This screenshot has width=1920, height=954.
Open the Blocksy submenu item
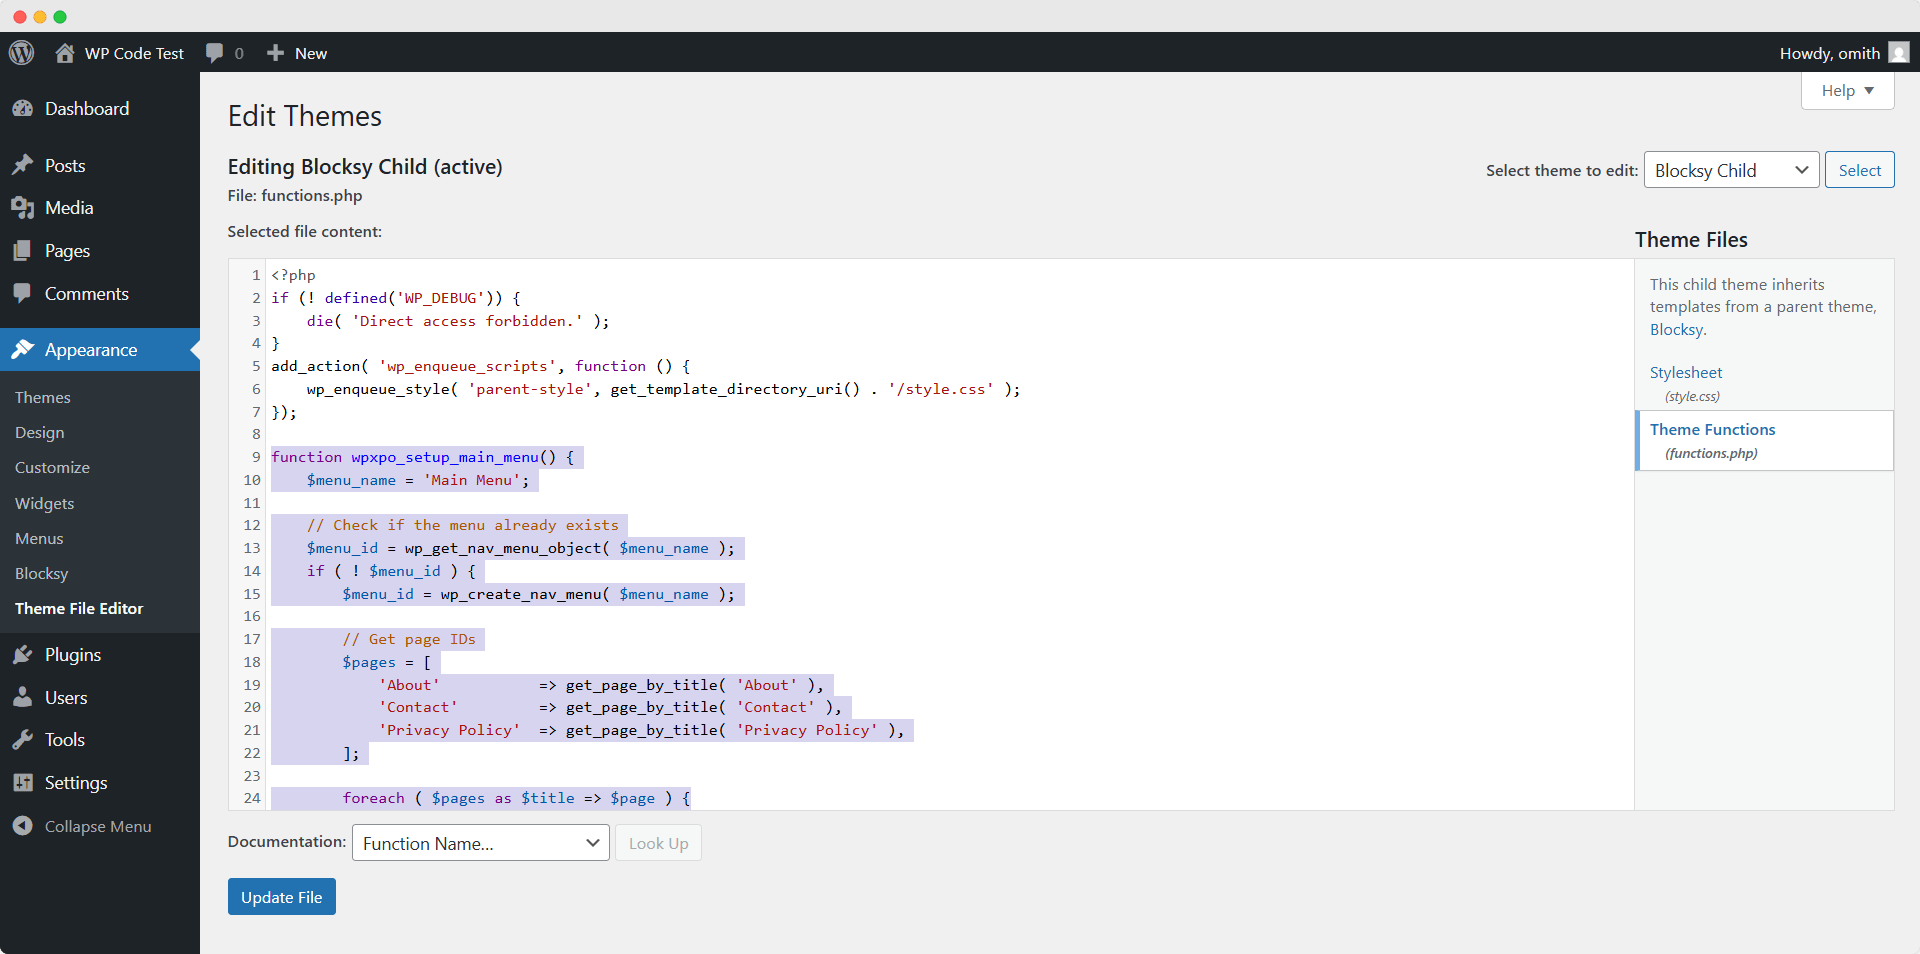click(42, 574)
